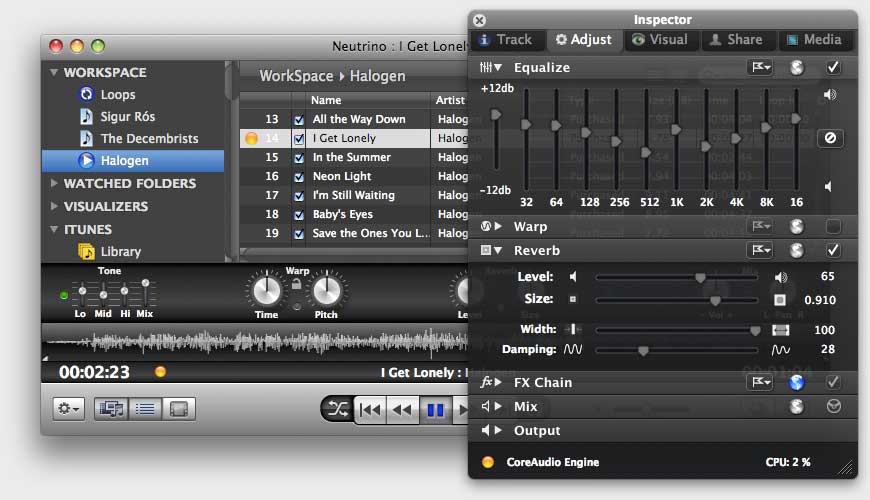870x500 pixels.
Task: Toggle the shuffle button
Action: point(337,410)
